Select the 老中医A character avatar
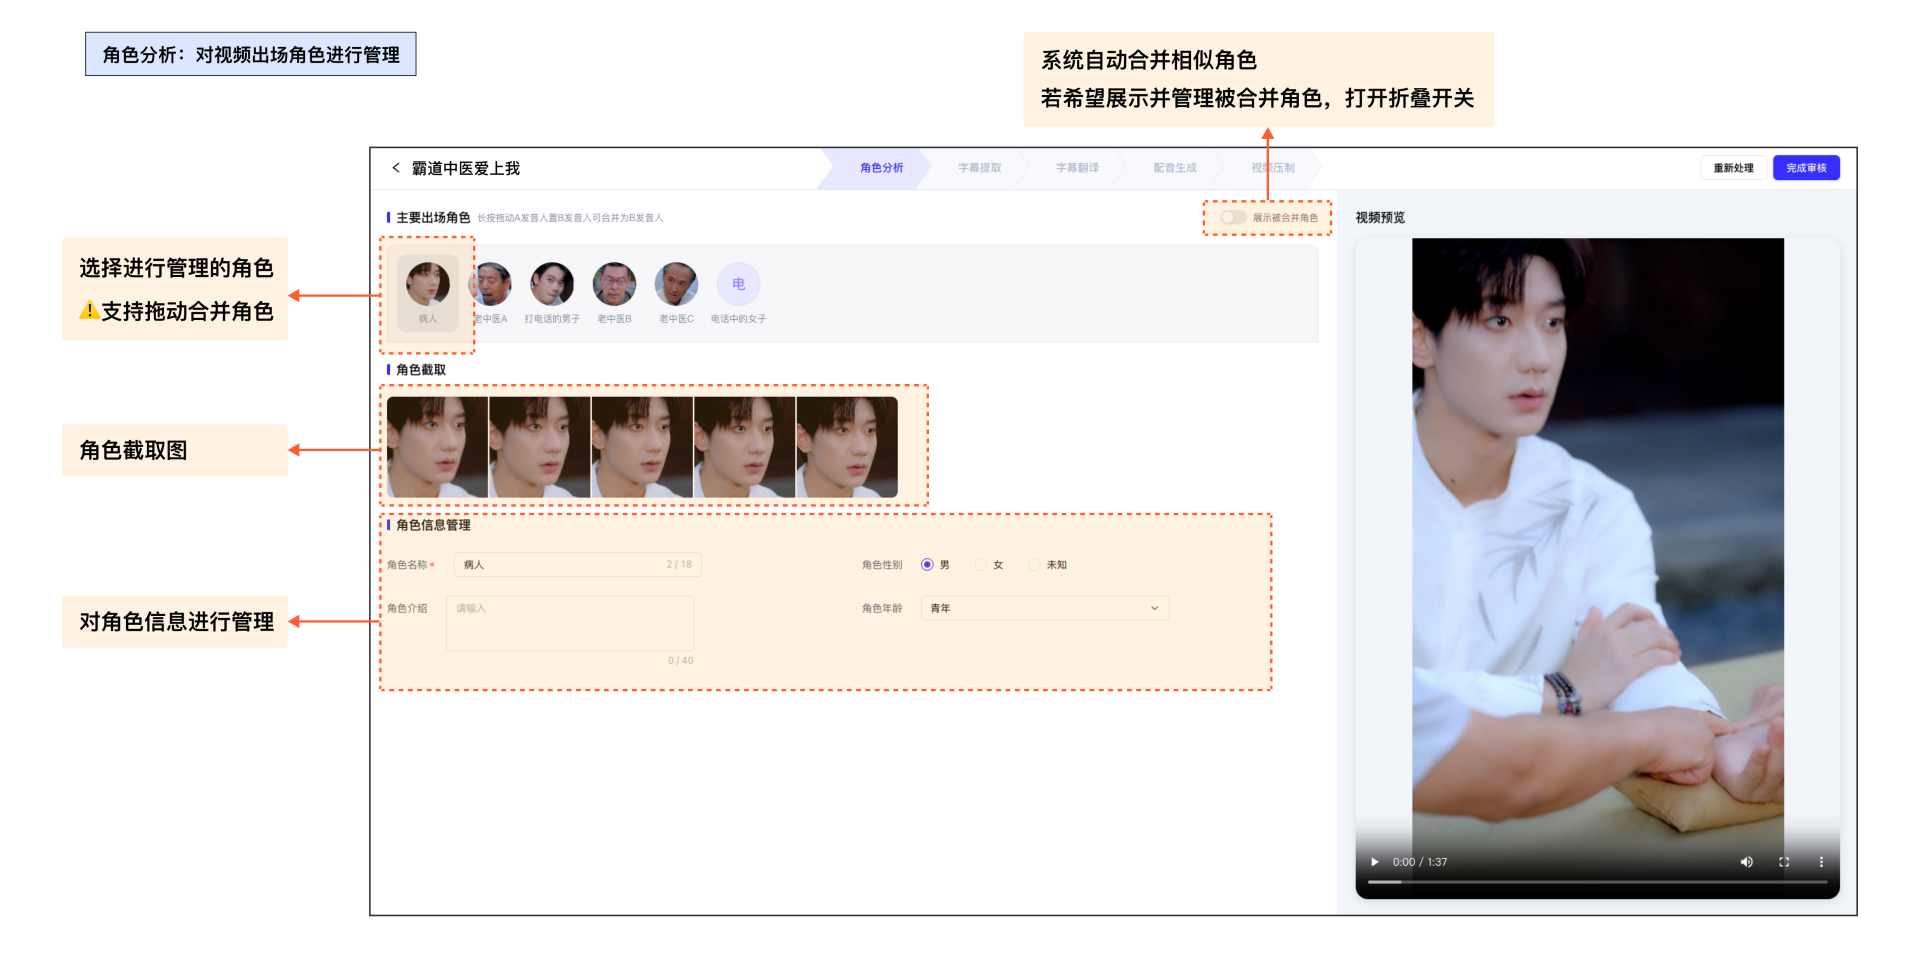This screenshot has height=969, width=1920. pyautogui.click(x=490, y=284)
